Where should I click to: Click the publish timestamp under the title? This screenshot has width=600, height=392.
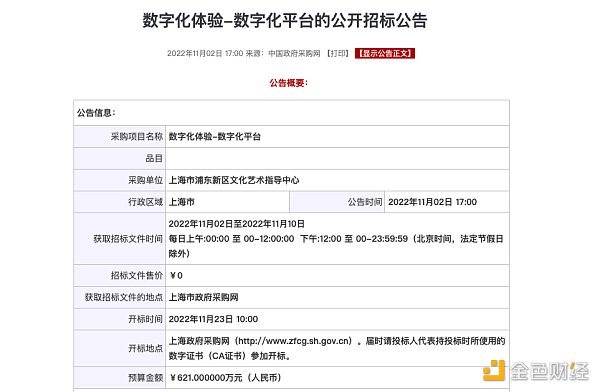[205, 53]
